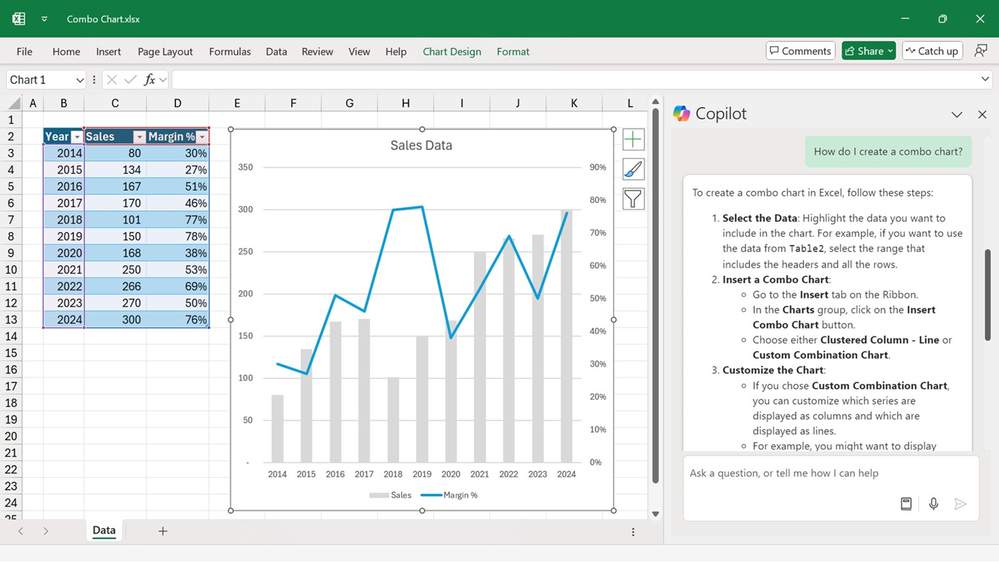The width and height of the screenshot is (999, 562).
Task: Click the Select All corner triangle
Action: click(x=14, y=103)
